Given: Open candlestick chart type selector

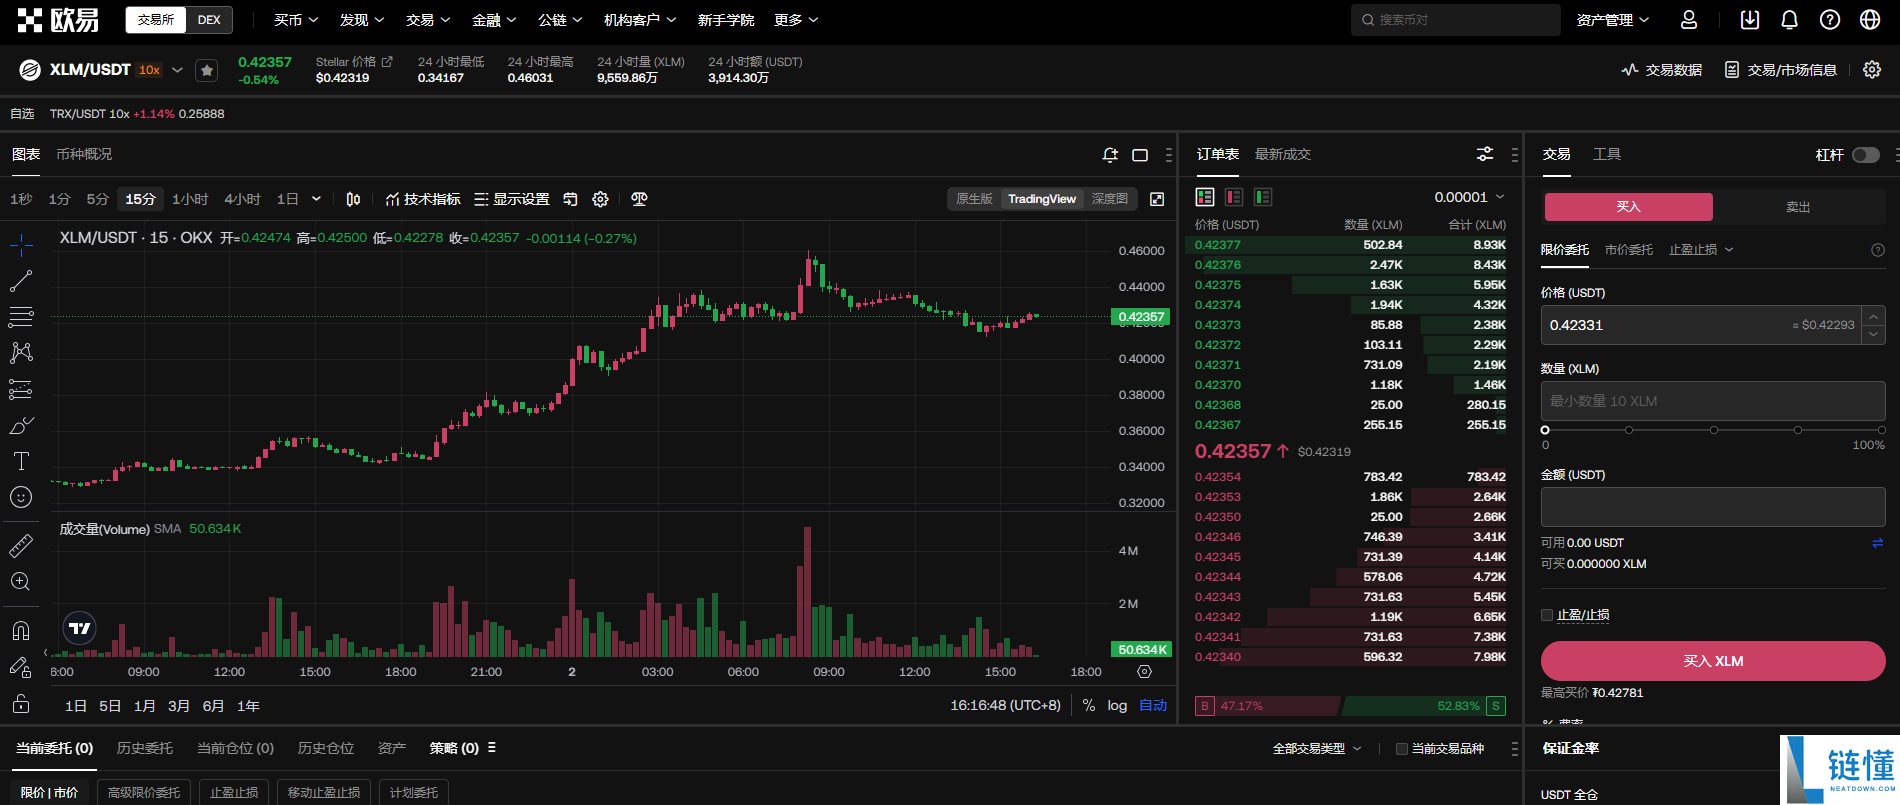Looking at the screenshot, I should (353, 199).
